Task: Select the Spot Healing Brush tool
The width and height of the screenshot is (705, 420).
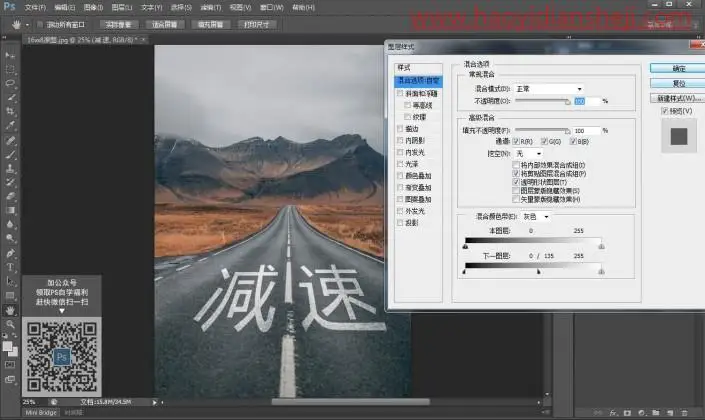Action: (10, 140)
